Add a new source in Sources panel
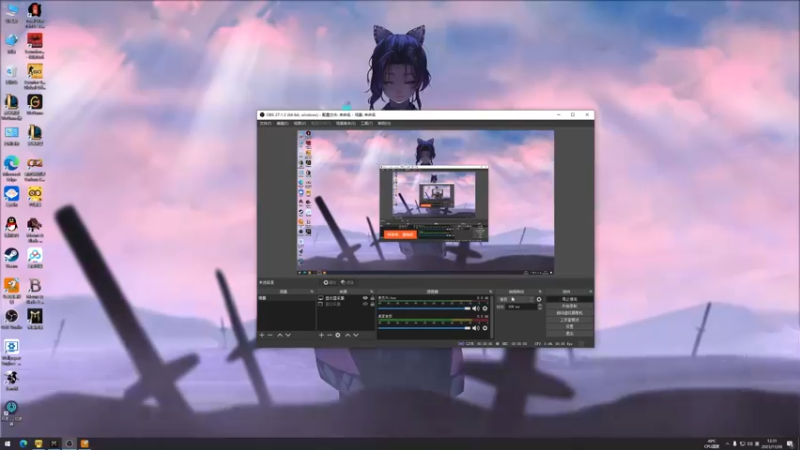This screenshot has height=450, width=800. (x=321, y=335)
